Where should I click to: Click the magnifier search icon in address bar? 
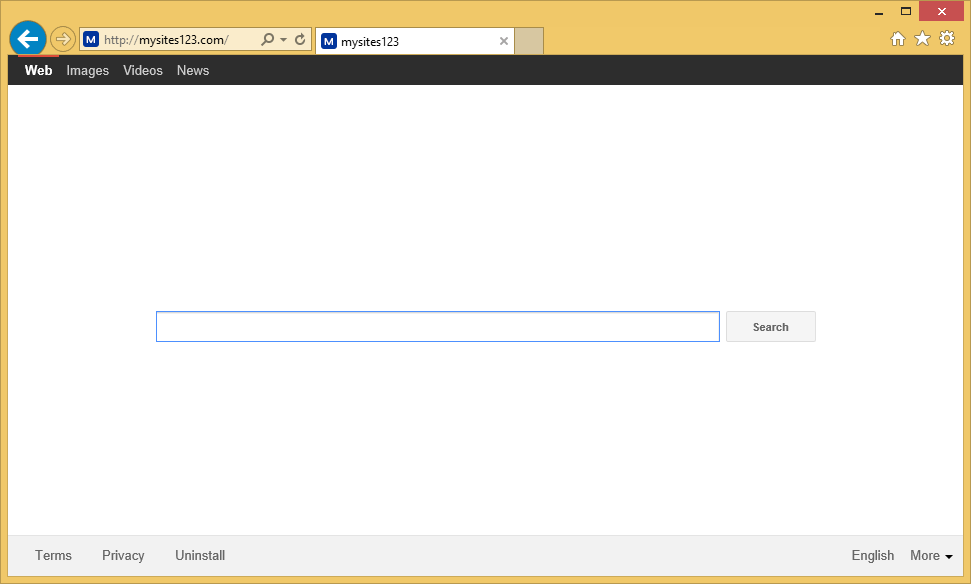point(267,40)
